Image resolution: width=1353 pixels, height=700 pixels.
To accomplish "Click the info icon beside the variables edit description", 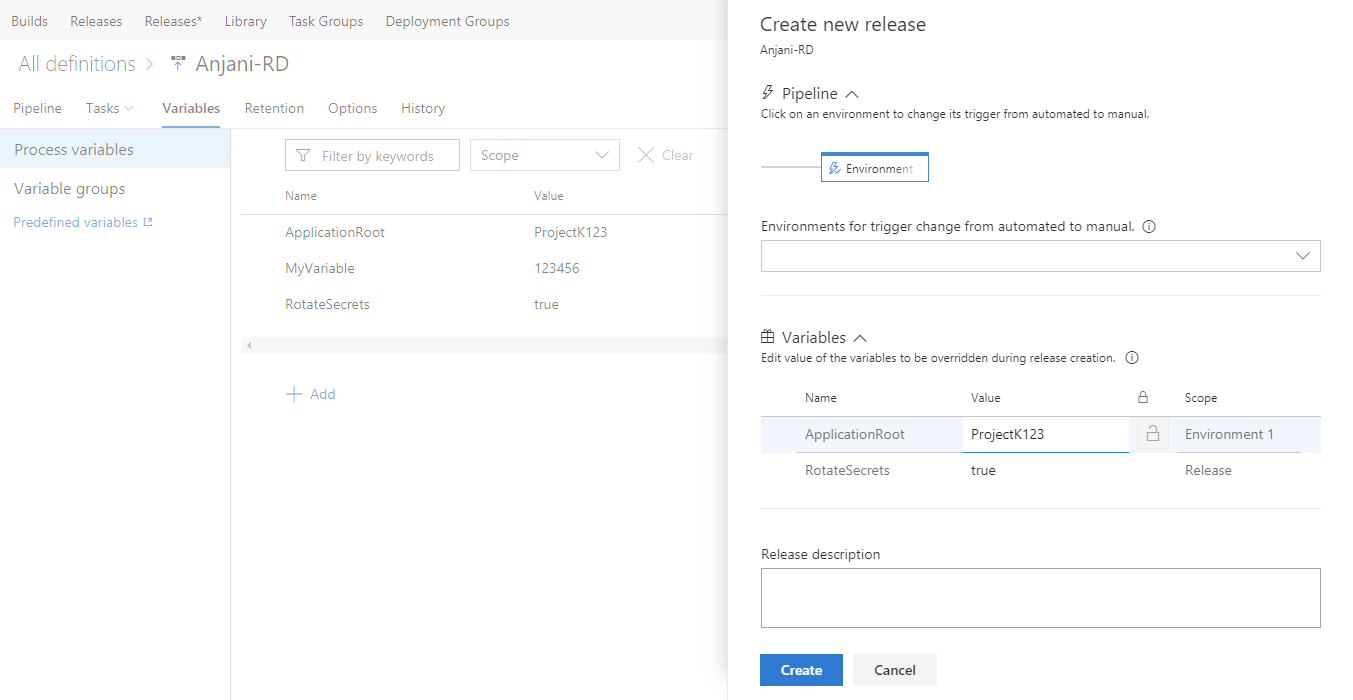I will [x=1131, y=357].
